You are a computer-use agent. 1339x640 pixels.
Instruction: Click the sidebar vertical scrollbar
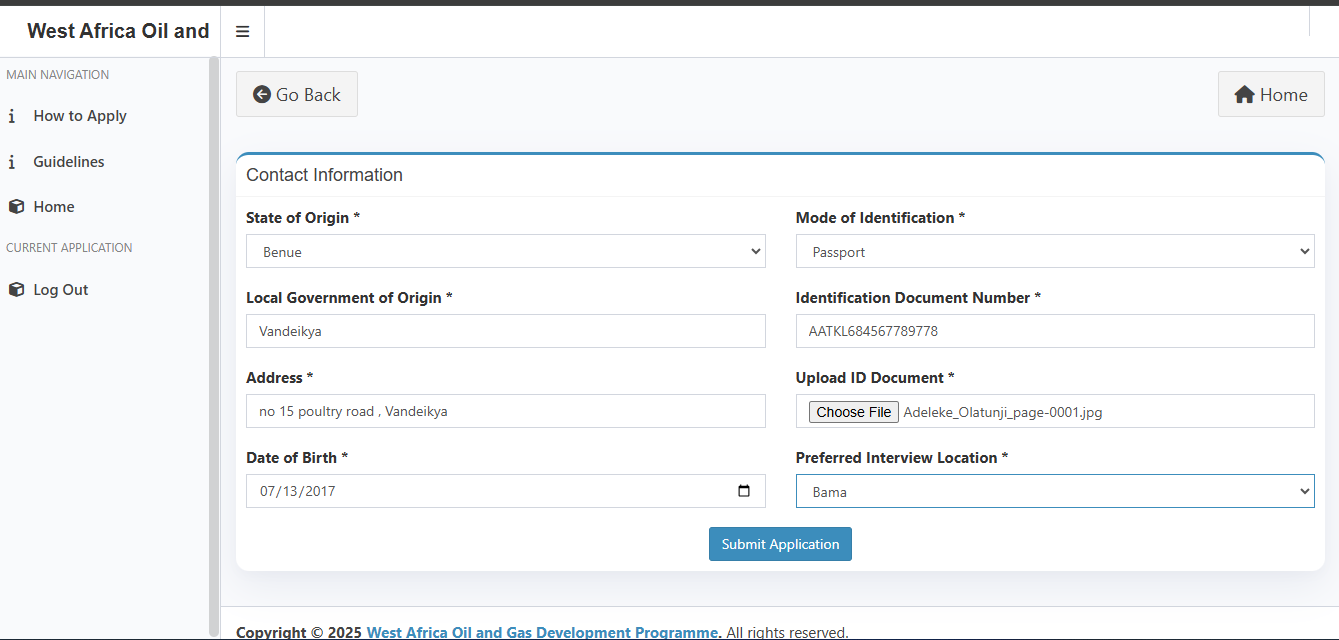pos(213,340)
